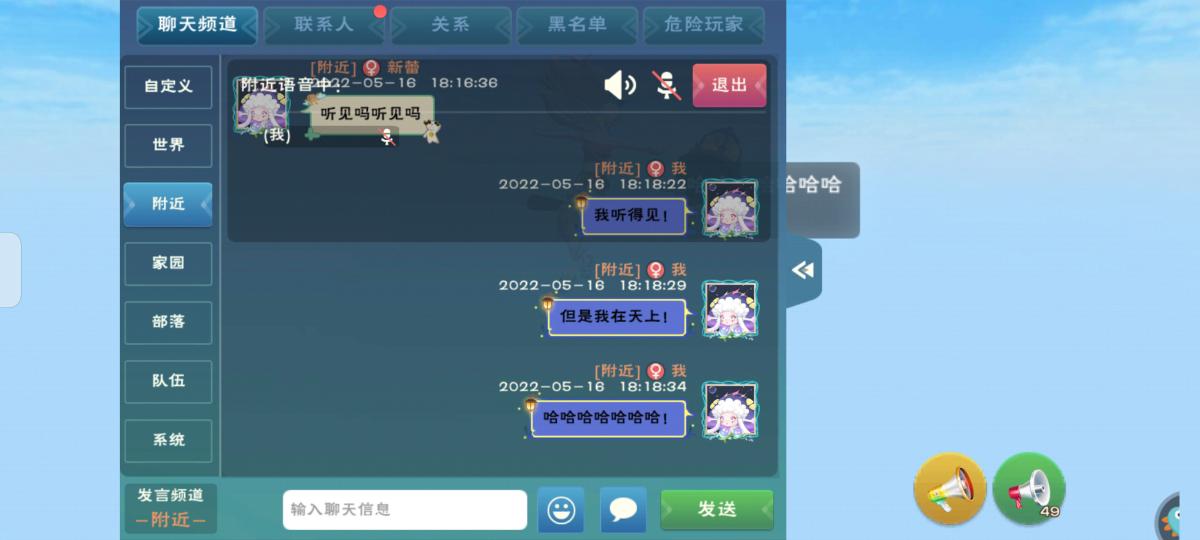Click the yellow megaphone button
Screen dimensions: 1200x540
(x=950, y=489)
